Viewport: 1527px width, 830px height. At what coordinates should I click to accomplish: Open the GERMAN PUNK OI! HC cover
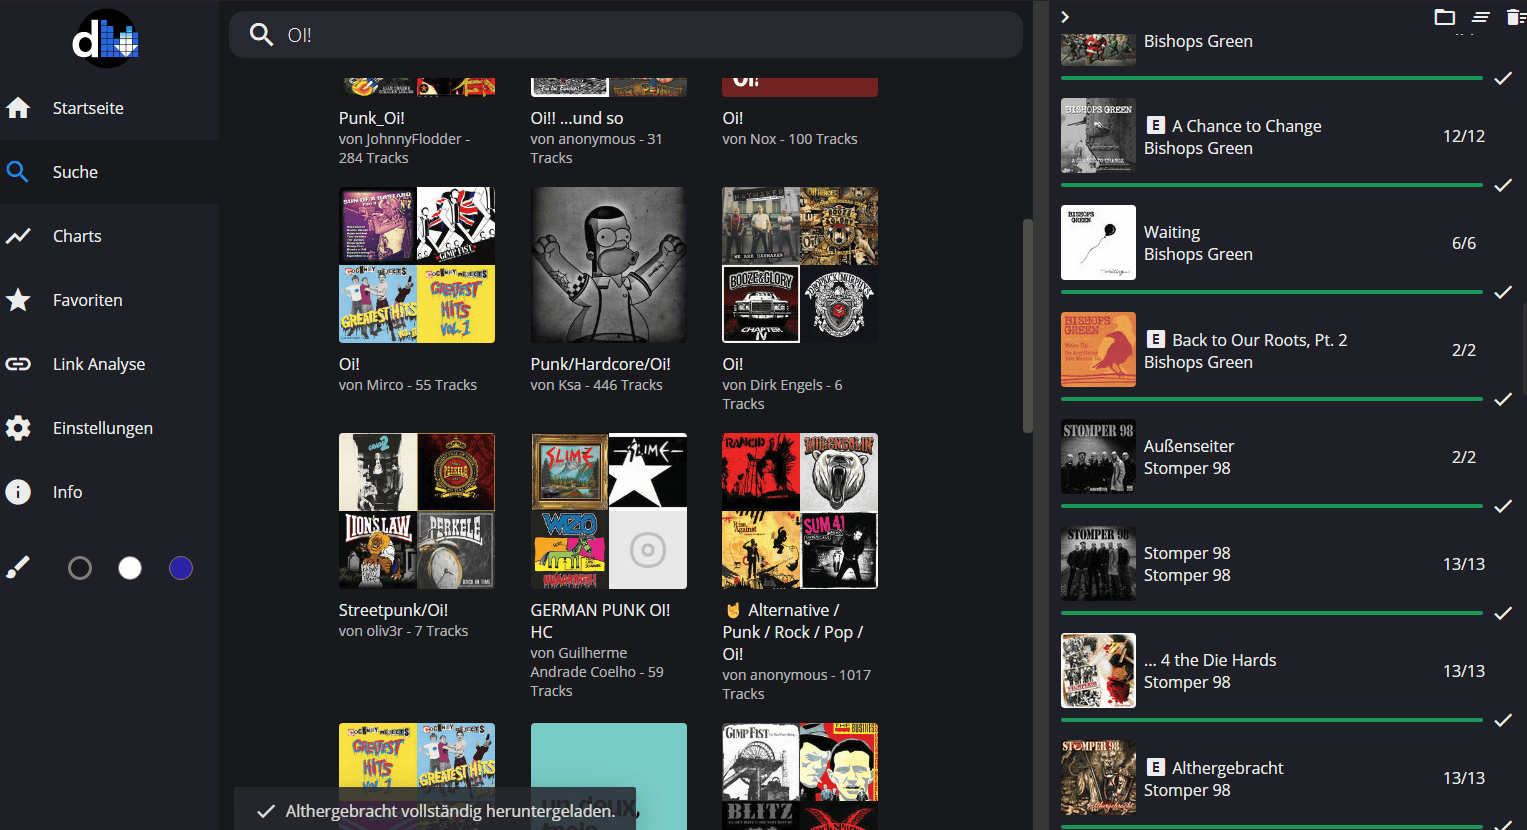(609, 511)
